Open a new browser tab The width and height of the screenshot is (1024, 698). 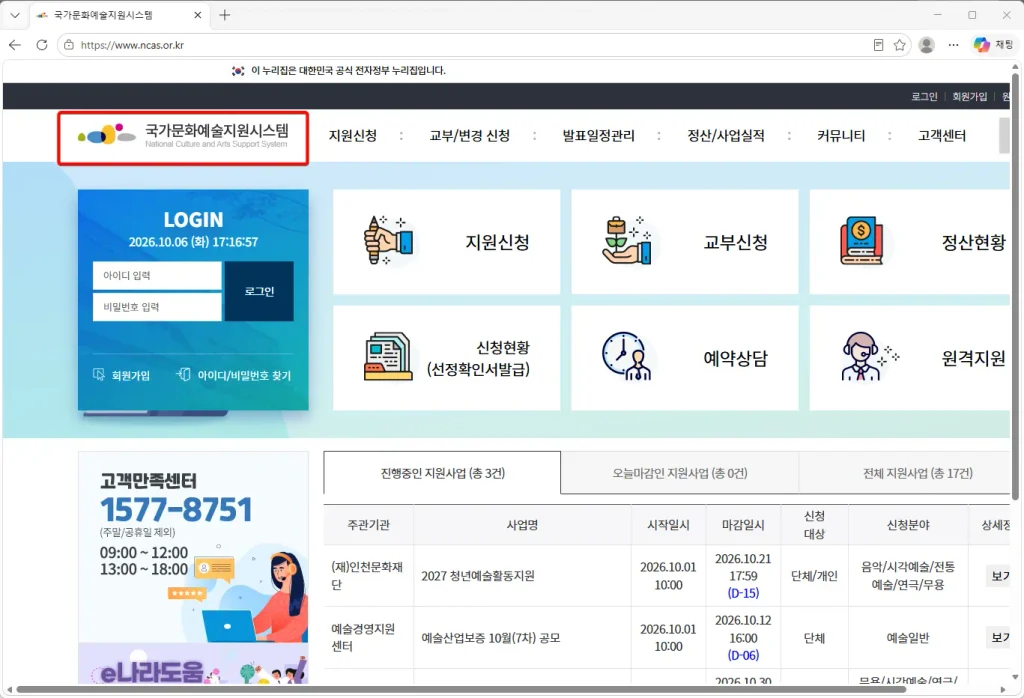tap(225, 15)
